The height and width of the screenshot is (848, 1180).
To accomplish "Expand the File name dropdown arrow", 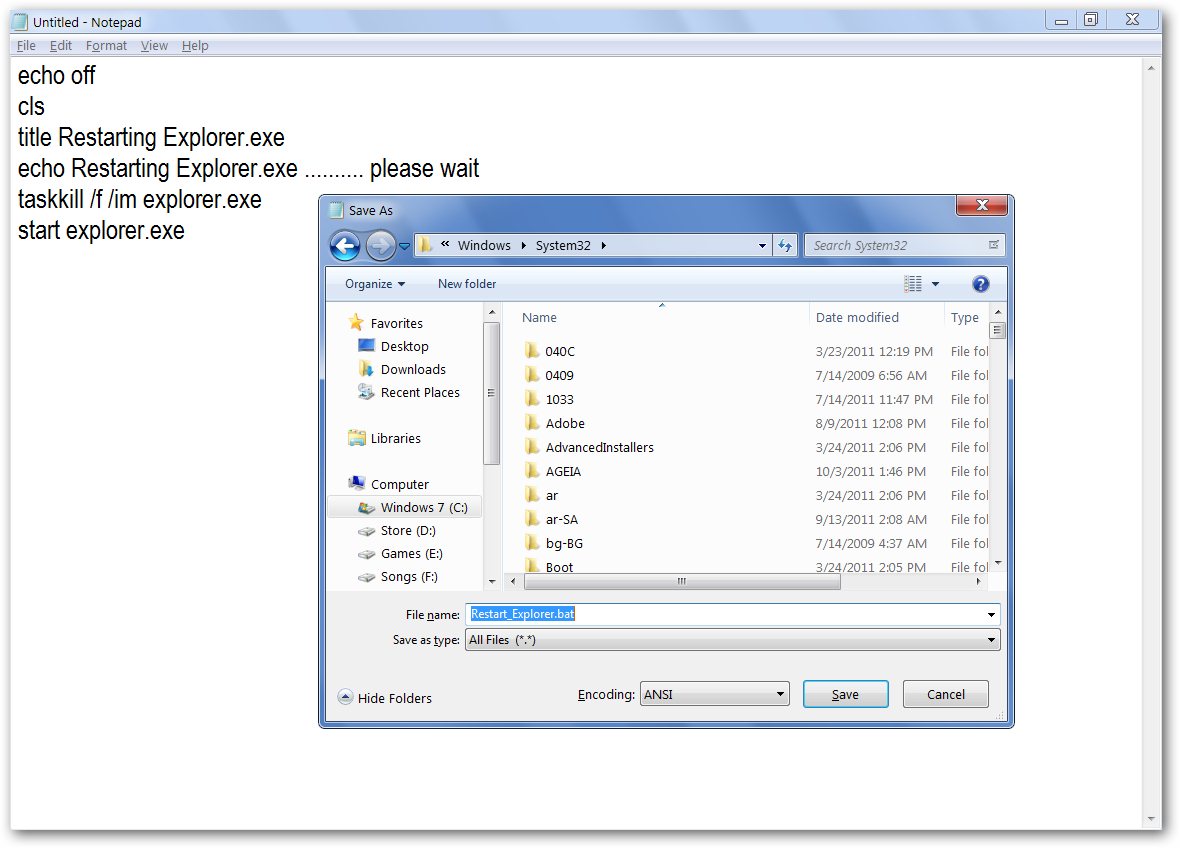I will click(x=991, y=615).
